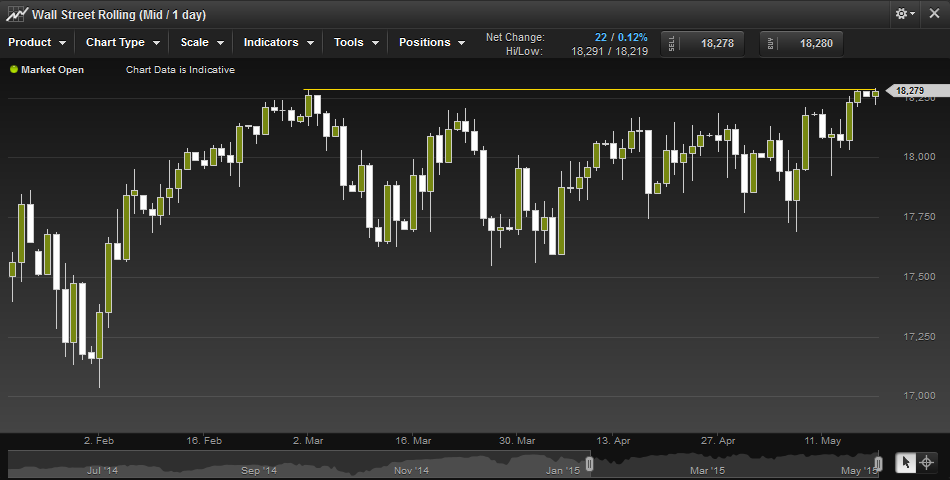Screen dimensions: 950x480
Task: Click the right range handle near May '15
Action: [878, 463]
